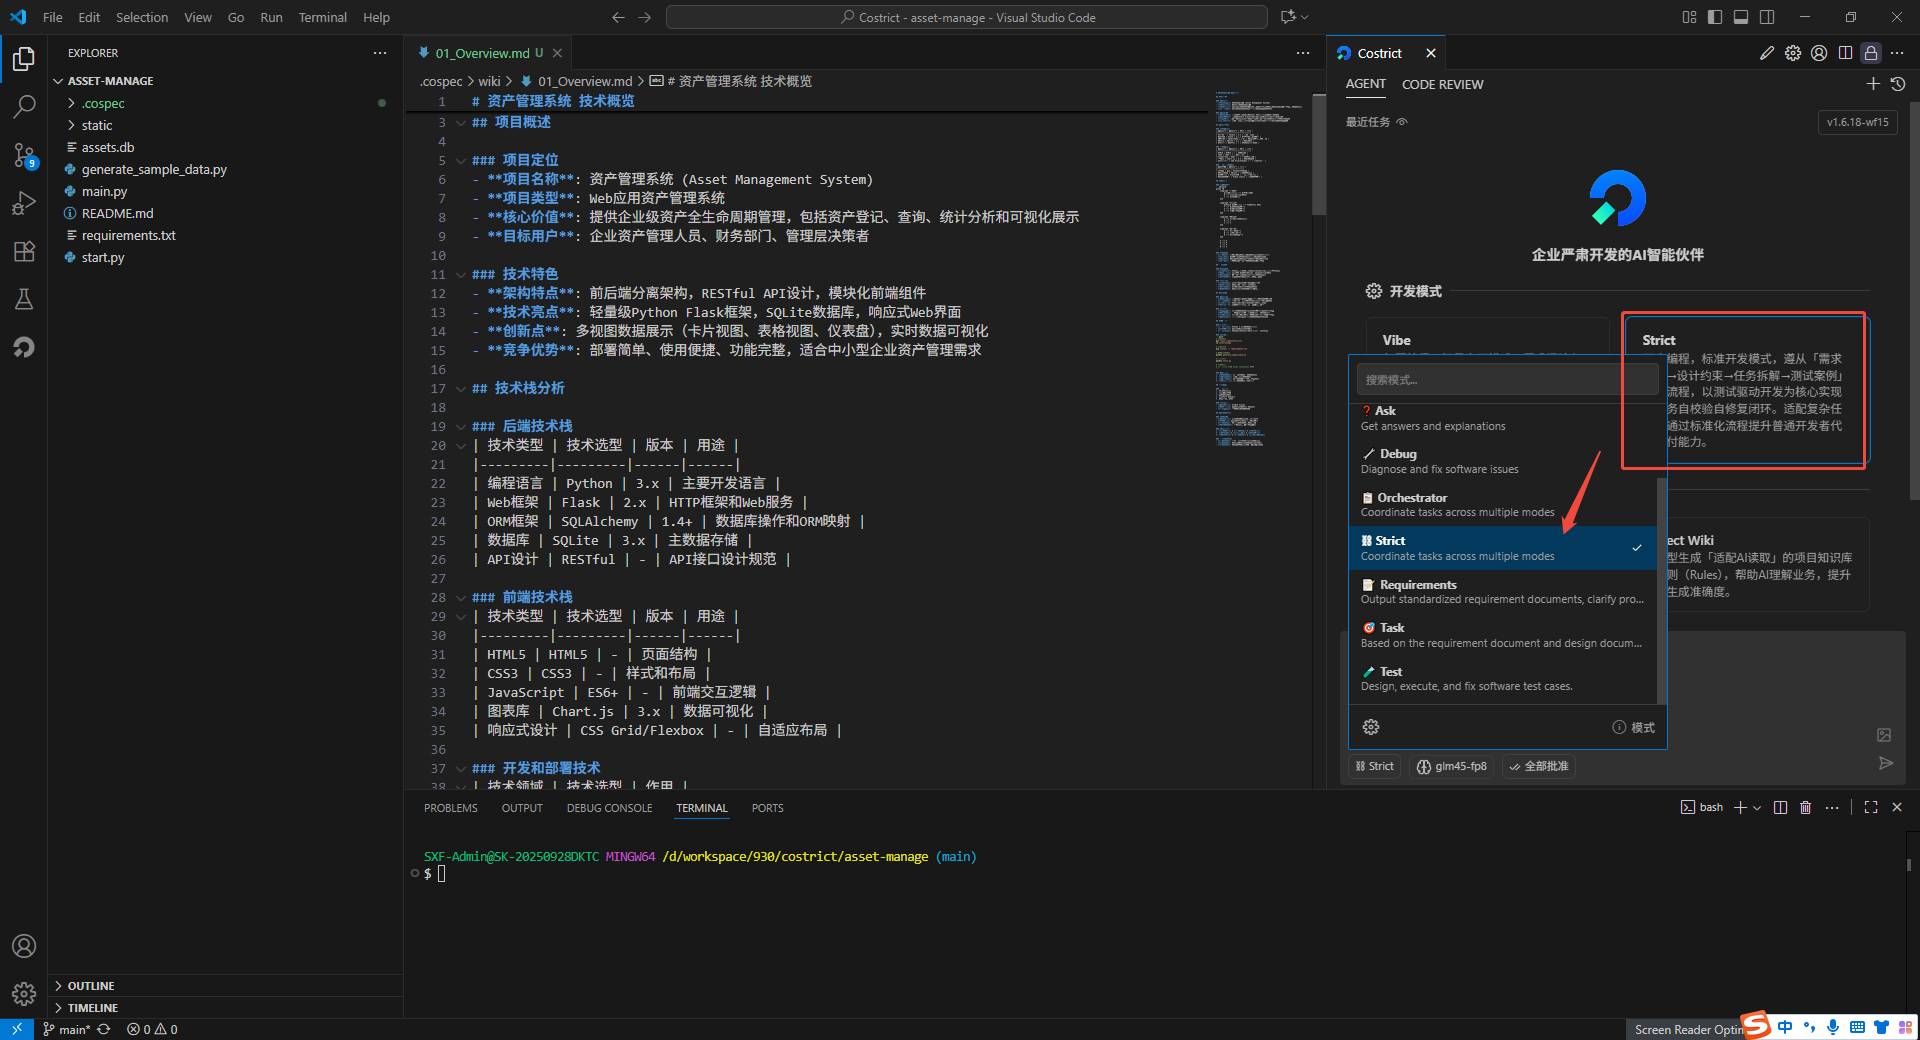Open the Extensions view

(24, 251)
